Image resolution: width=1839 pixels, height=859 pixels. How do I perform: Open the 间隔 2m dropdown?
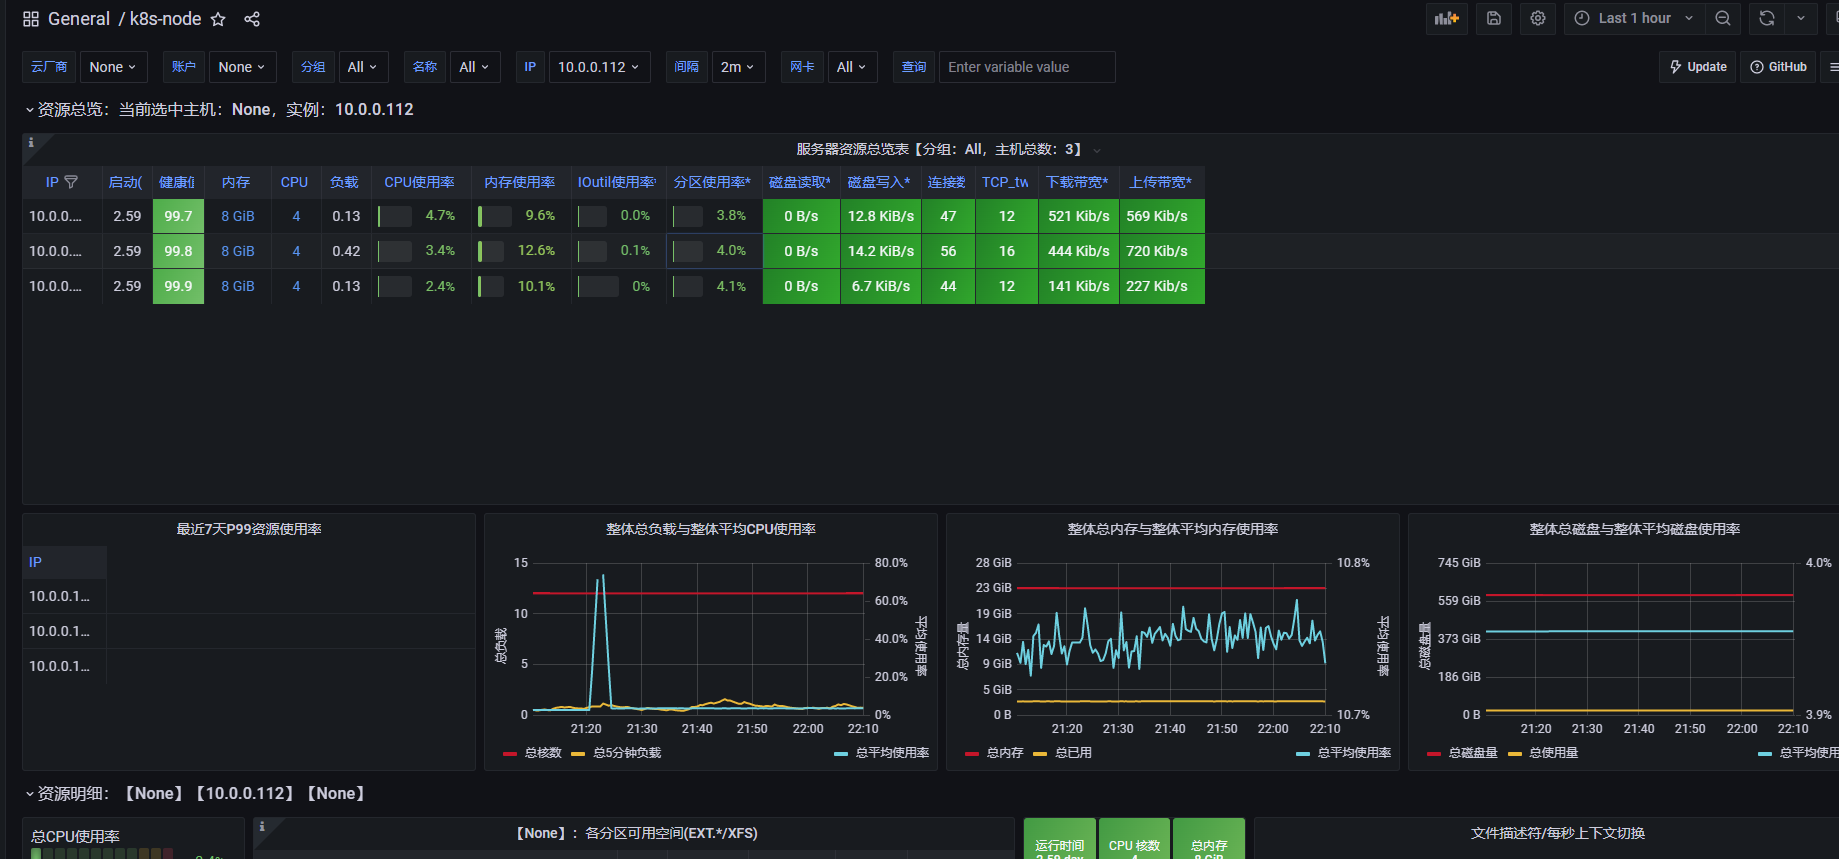[739, 67]
